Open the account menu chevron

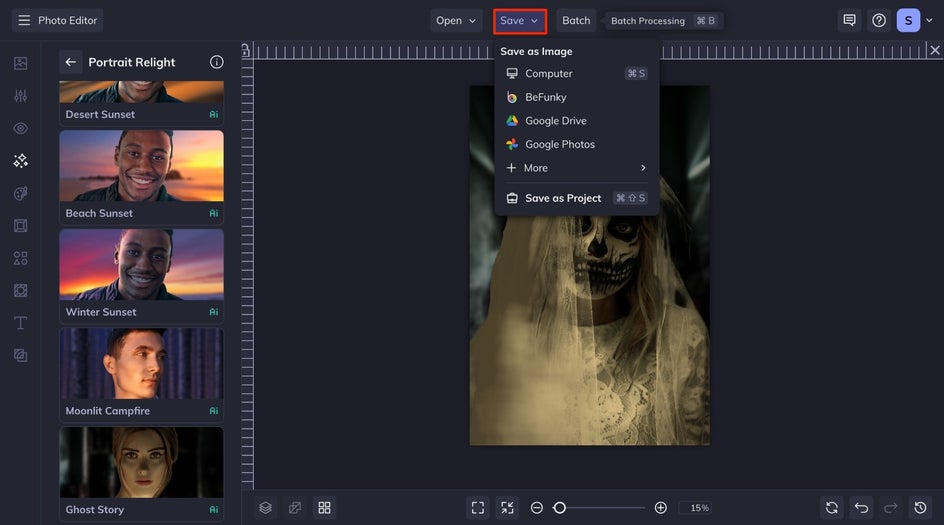930,20
